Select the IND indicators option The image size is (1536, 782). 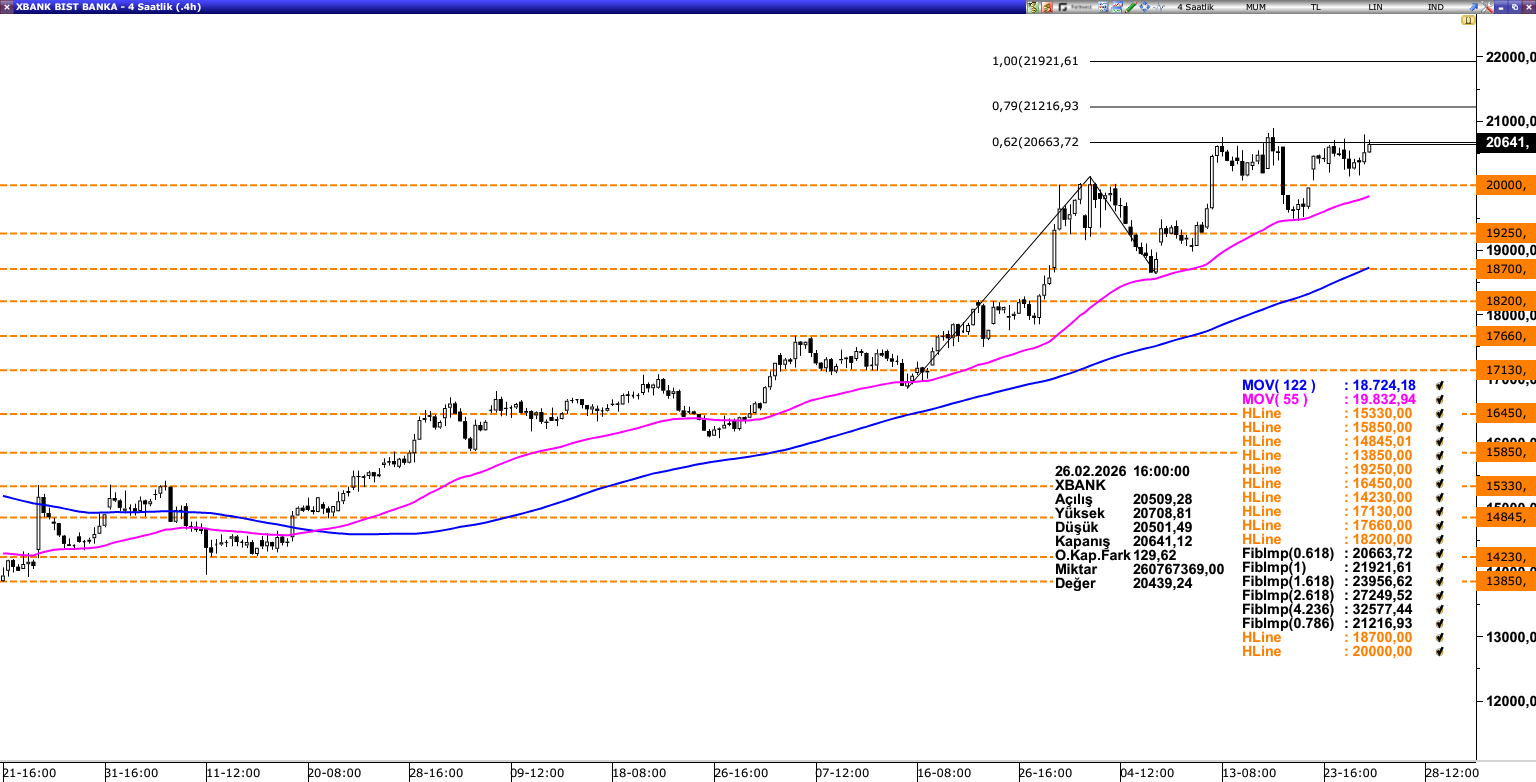[1435, 7]
